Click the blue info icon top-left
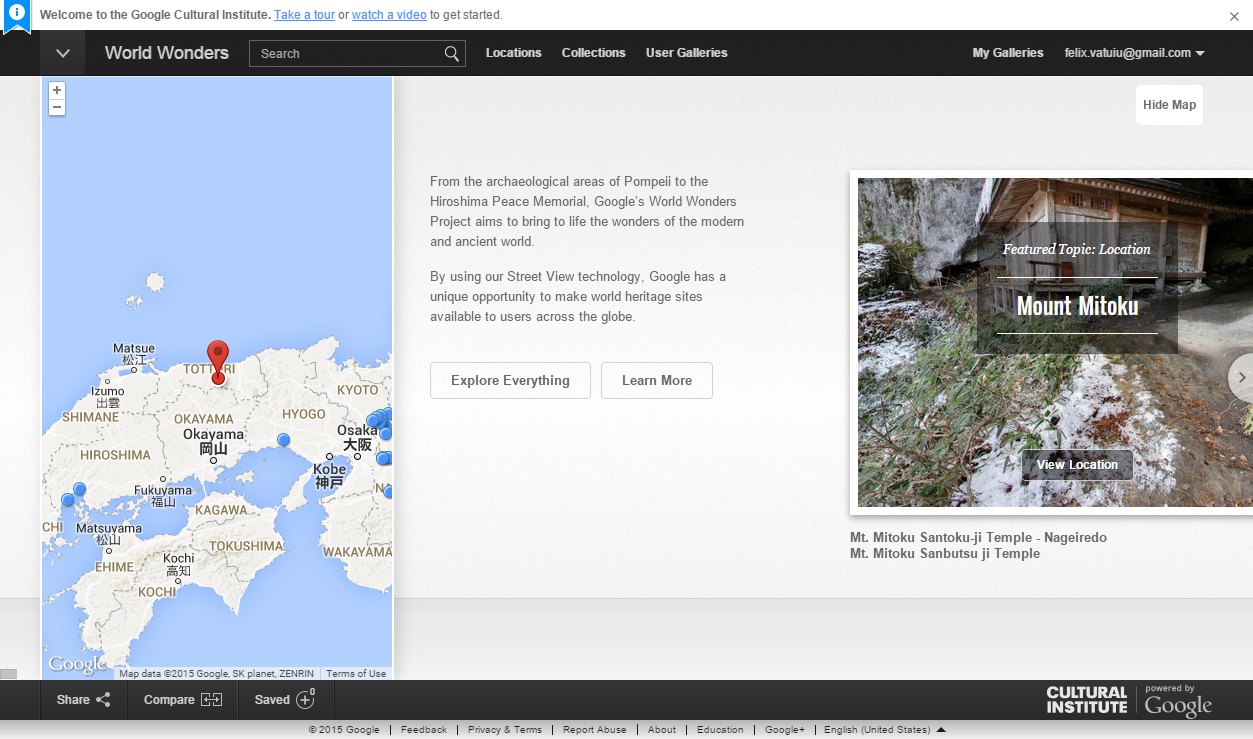Screen dimensions: 1253x739 [17, 14]
